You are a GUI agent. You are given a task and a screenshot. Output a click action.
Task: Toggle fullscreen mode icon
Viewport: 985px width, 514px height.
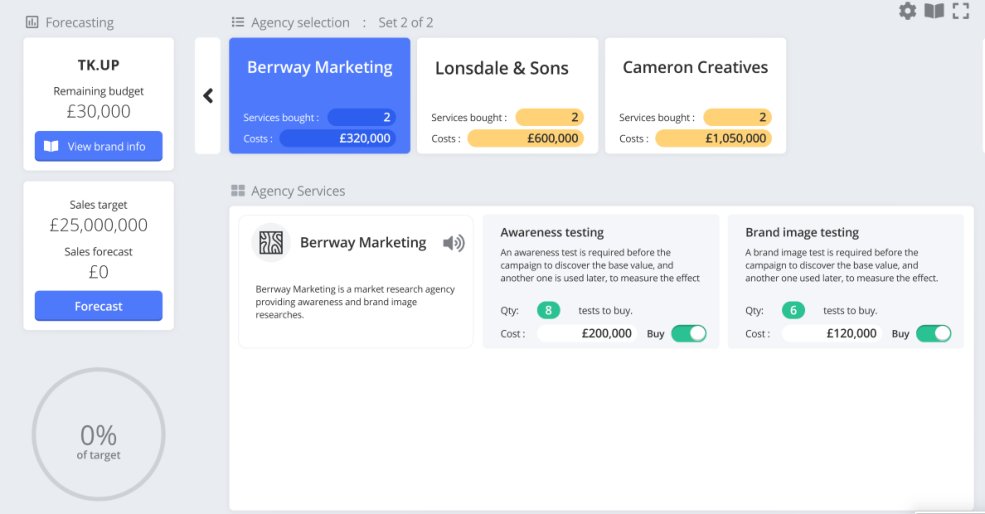click(x=961, y=11)
